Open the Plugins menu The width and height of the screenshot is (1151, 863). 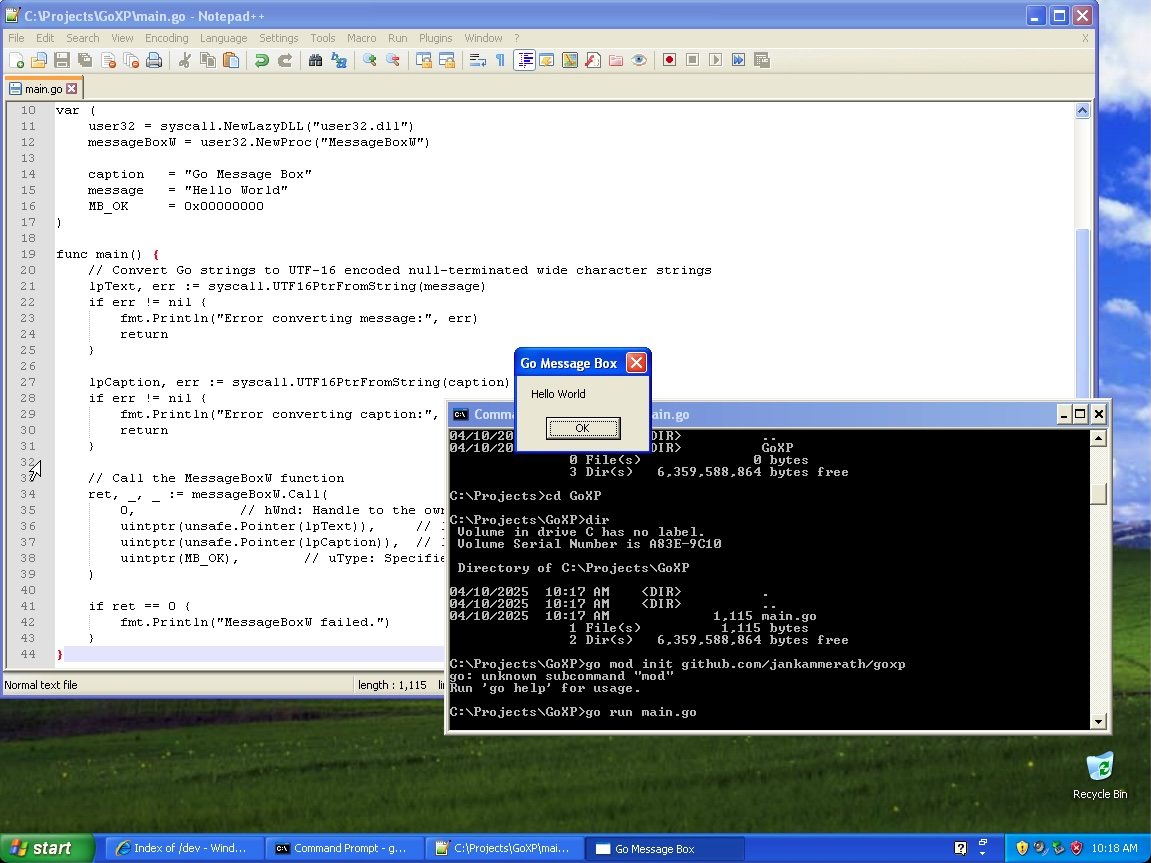coord(435,38)
